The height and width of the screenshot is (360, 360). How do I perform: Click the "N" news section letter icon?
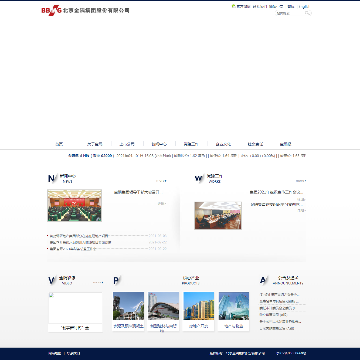(x=51, y=179)
